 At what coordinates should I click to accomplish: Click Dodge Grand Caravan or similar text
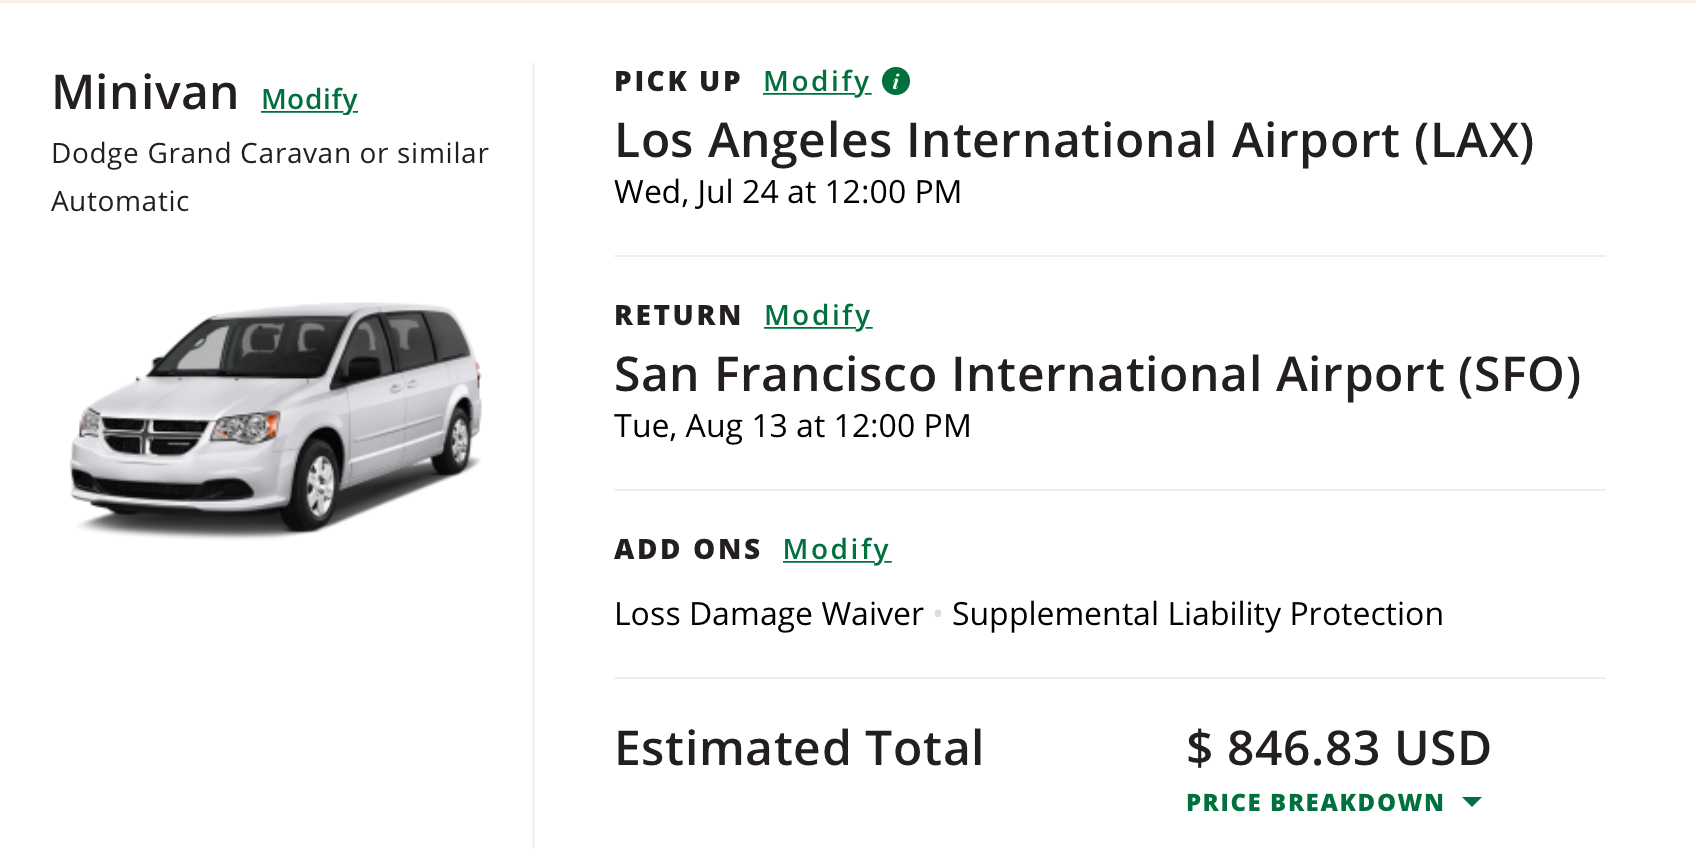(x=269, y=153)
